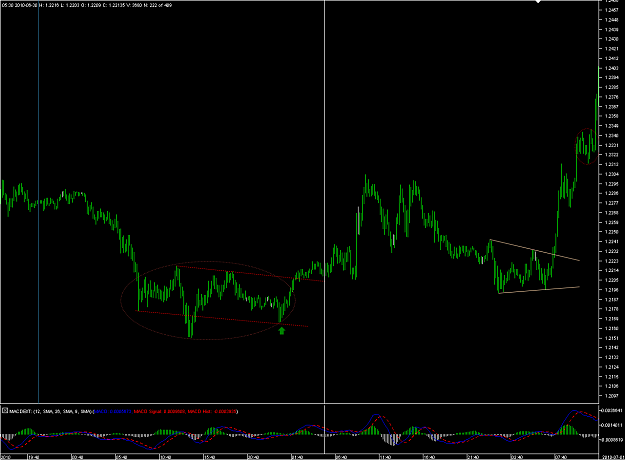Click the 01:40 time axis label
625x460 pixels.
(x=297, y=457)
